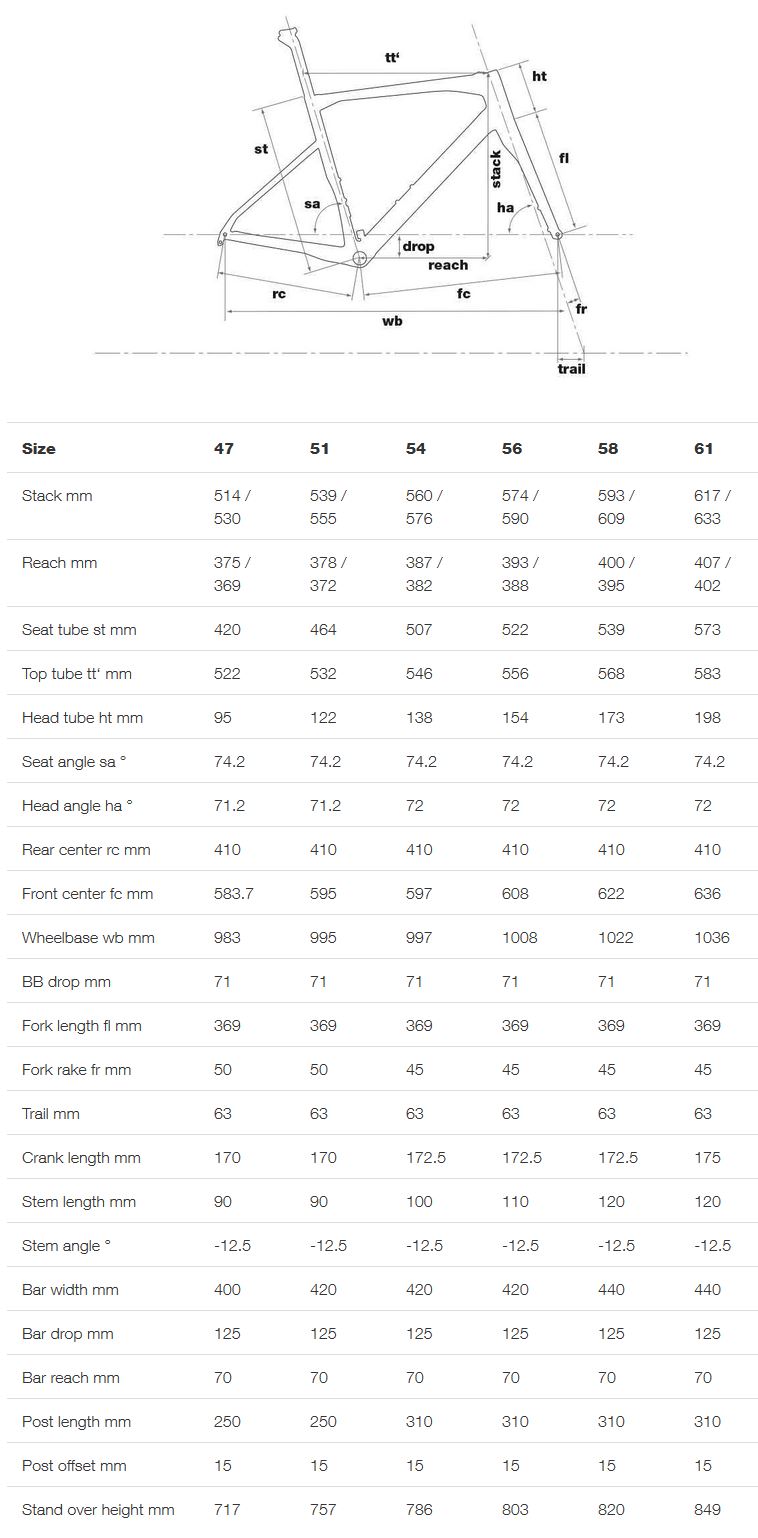Click the "Stand over height mm" row label
The height and width of the screenshot is (1538, 758).
coord(98,1510)
